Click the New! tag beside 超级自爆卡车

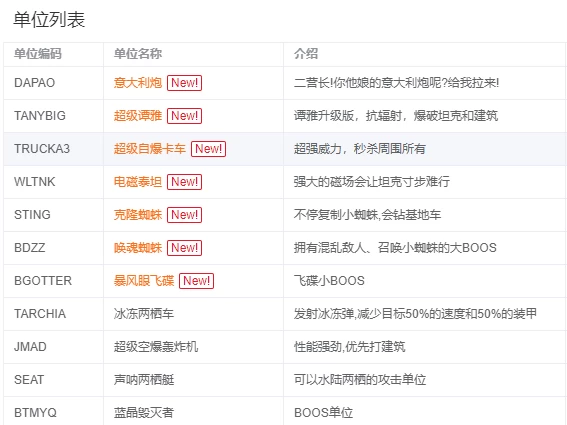(x=208, y=149)
